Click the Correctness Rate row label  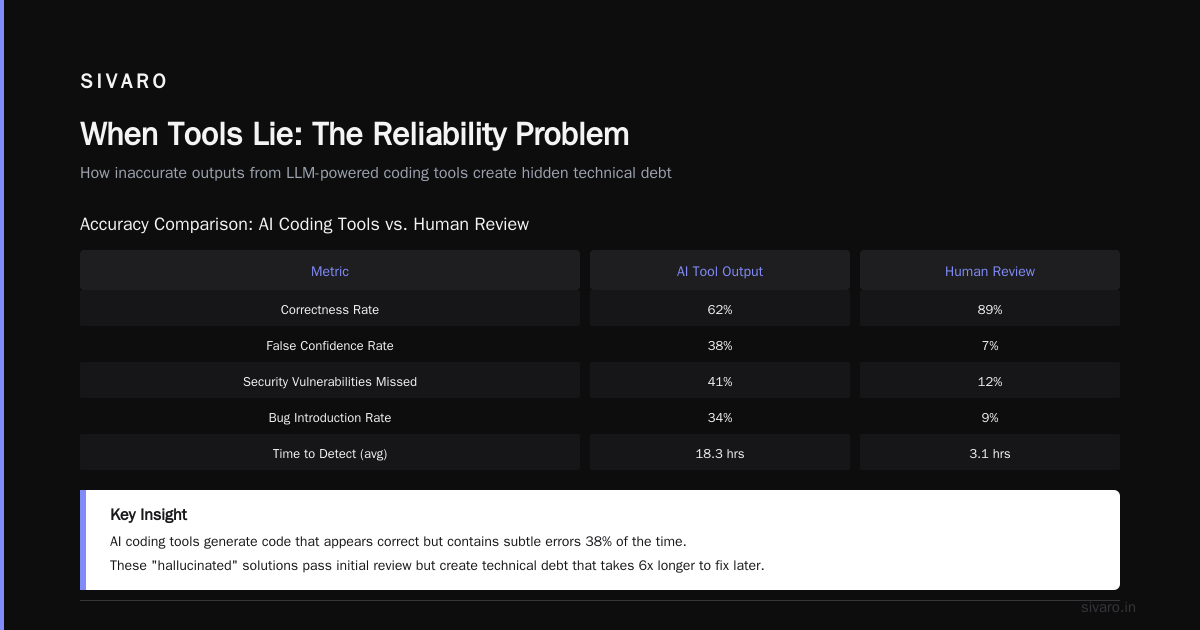pyautogui.click(x=330, y=310)
